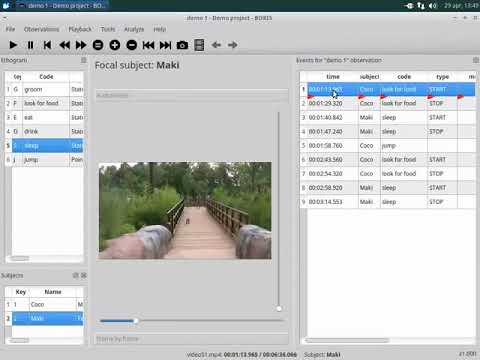Pause the video playback
This screenshot has height=360, width=480.
point(30,45)
